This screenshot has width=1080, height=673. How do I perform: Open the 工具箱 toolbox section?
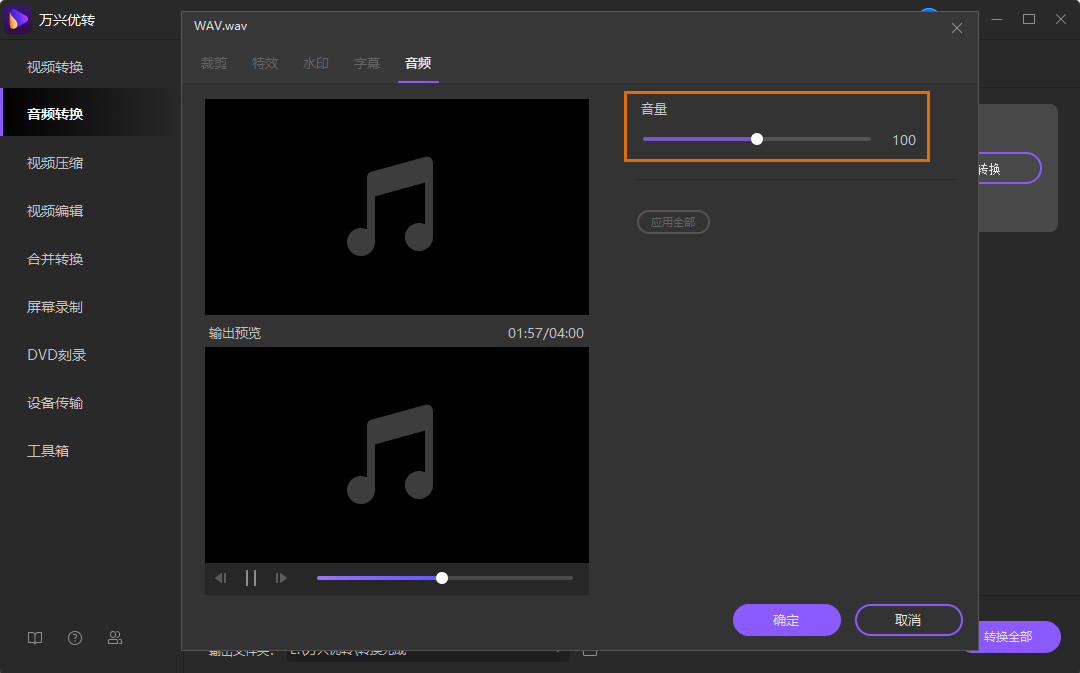[48, 450]
